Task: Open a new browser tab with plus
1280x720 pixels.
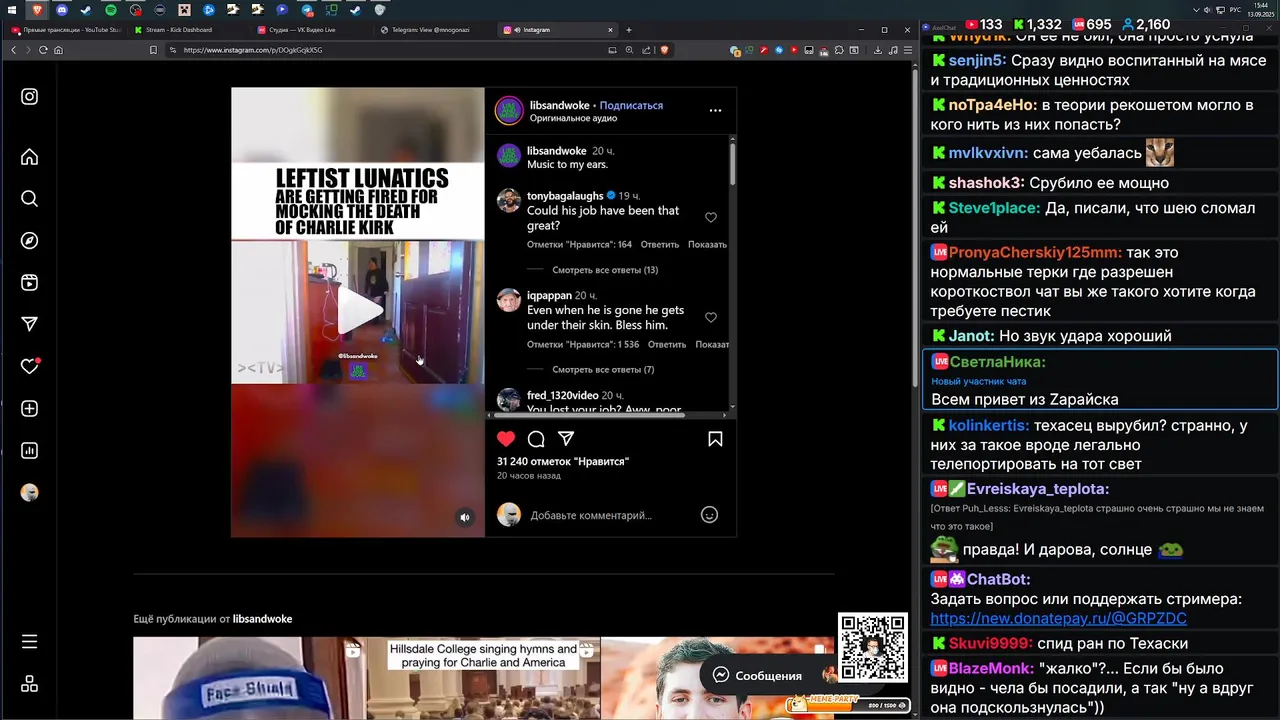Action: (629, 30)
